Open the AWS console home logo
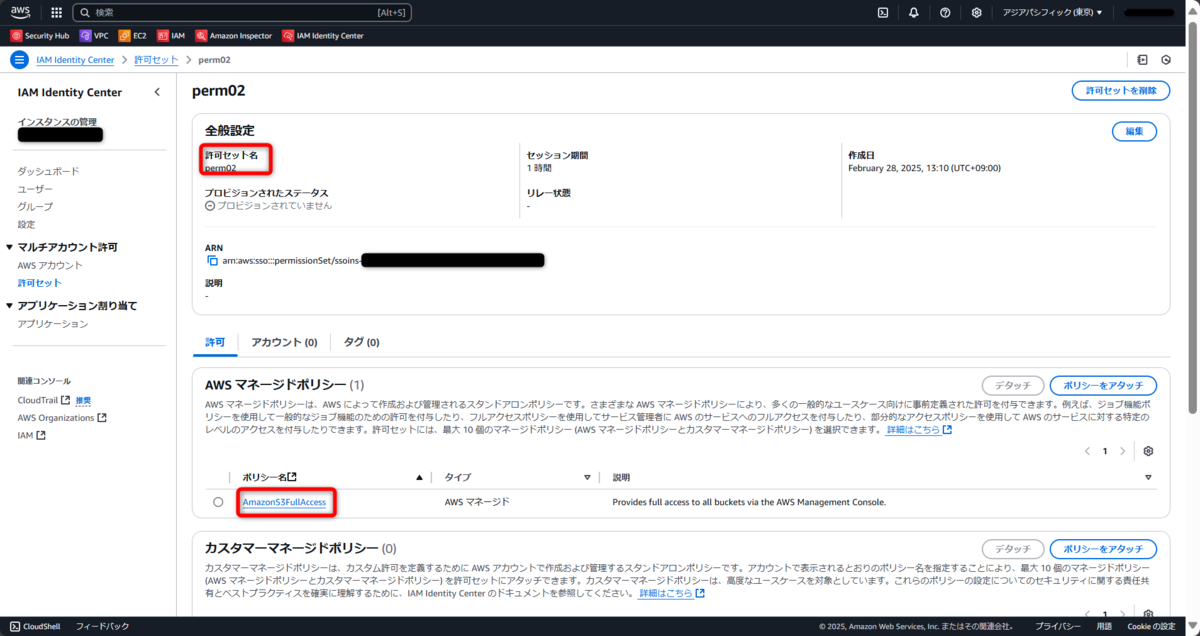Viewport: 1200px width, 636px height. (x=21, y=12)
